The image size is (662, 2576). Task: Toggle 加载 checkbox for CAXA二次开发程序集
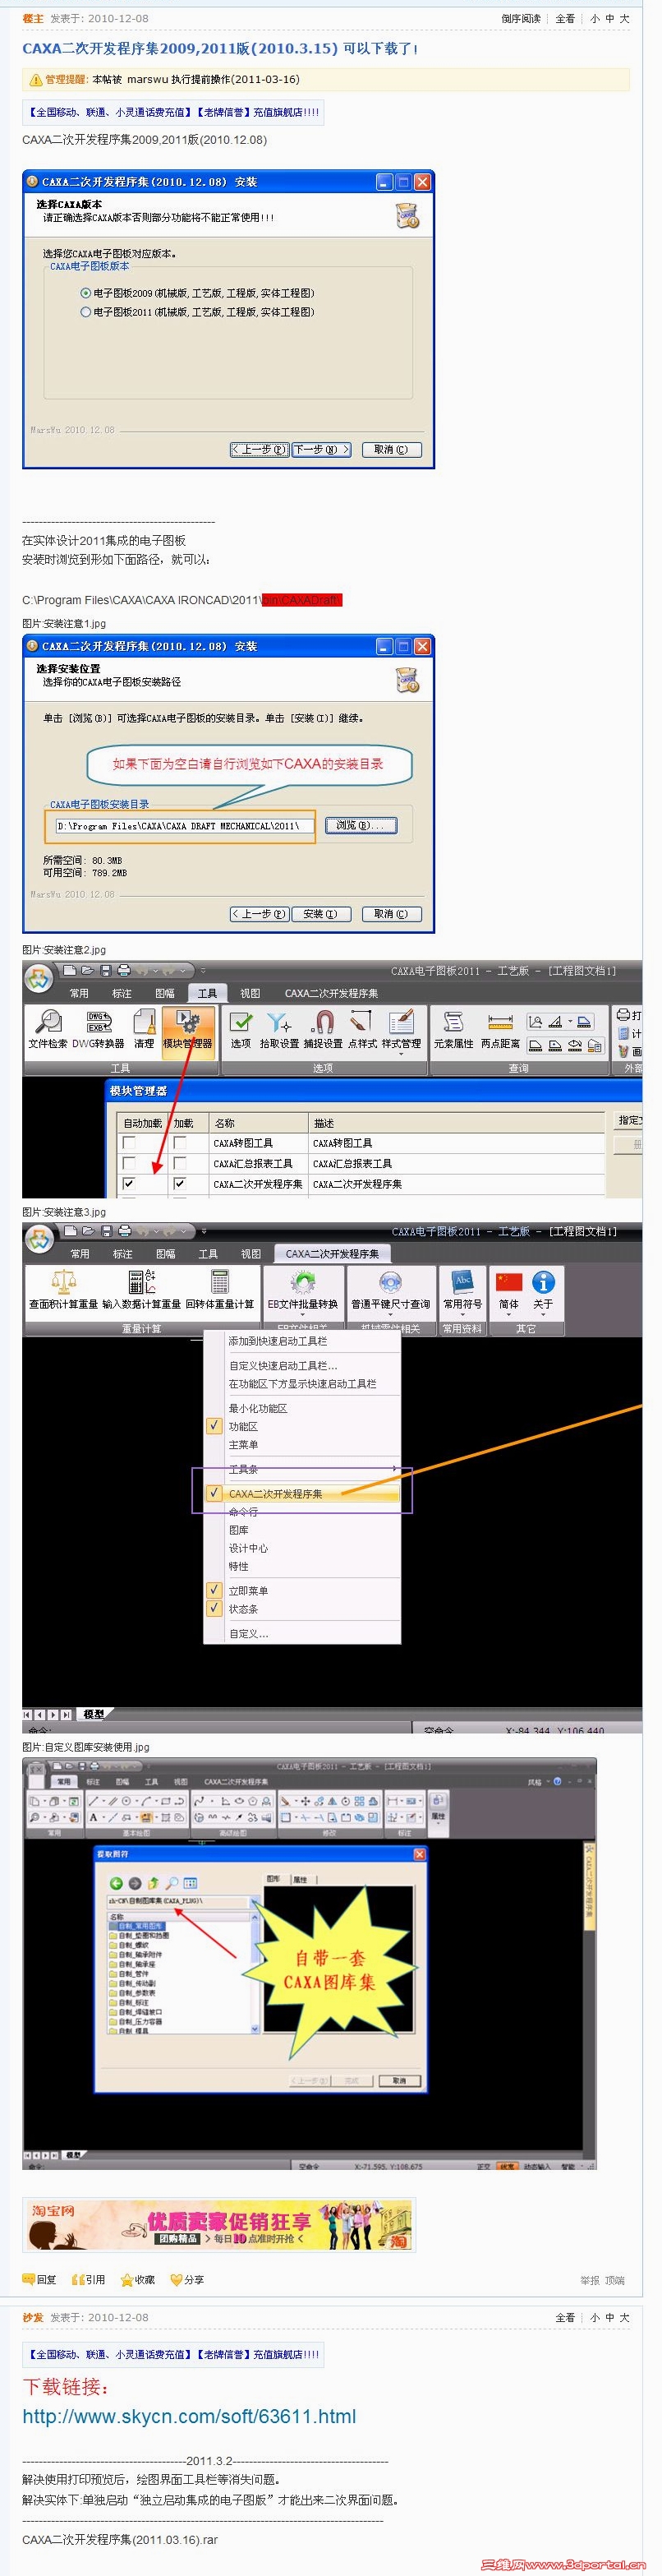[180, 1183]
